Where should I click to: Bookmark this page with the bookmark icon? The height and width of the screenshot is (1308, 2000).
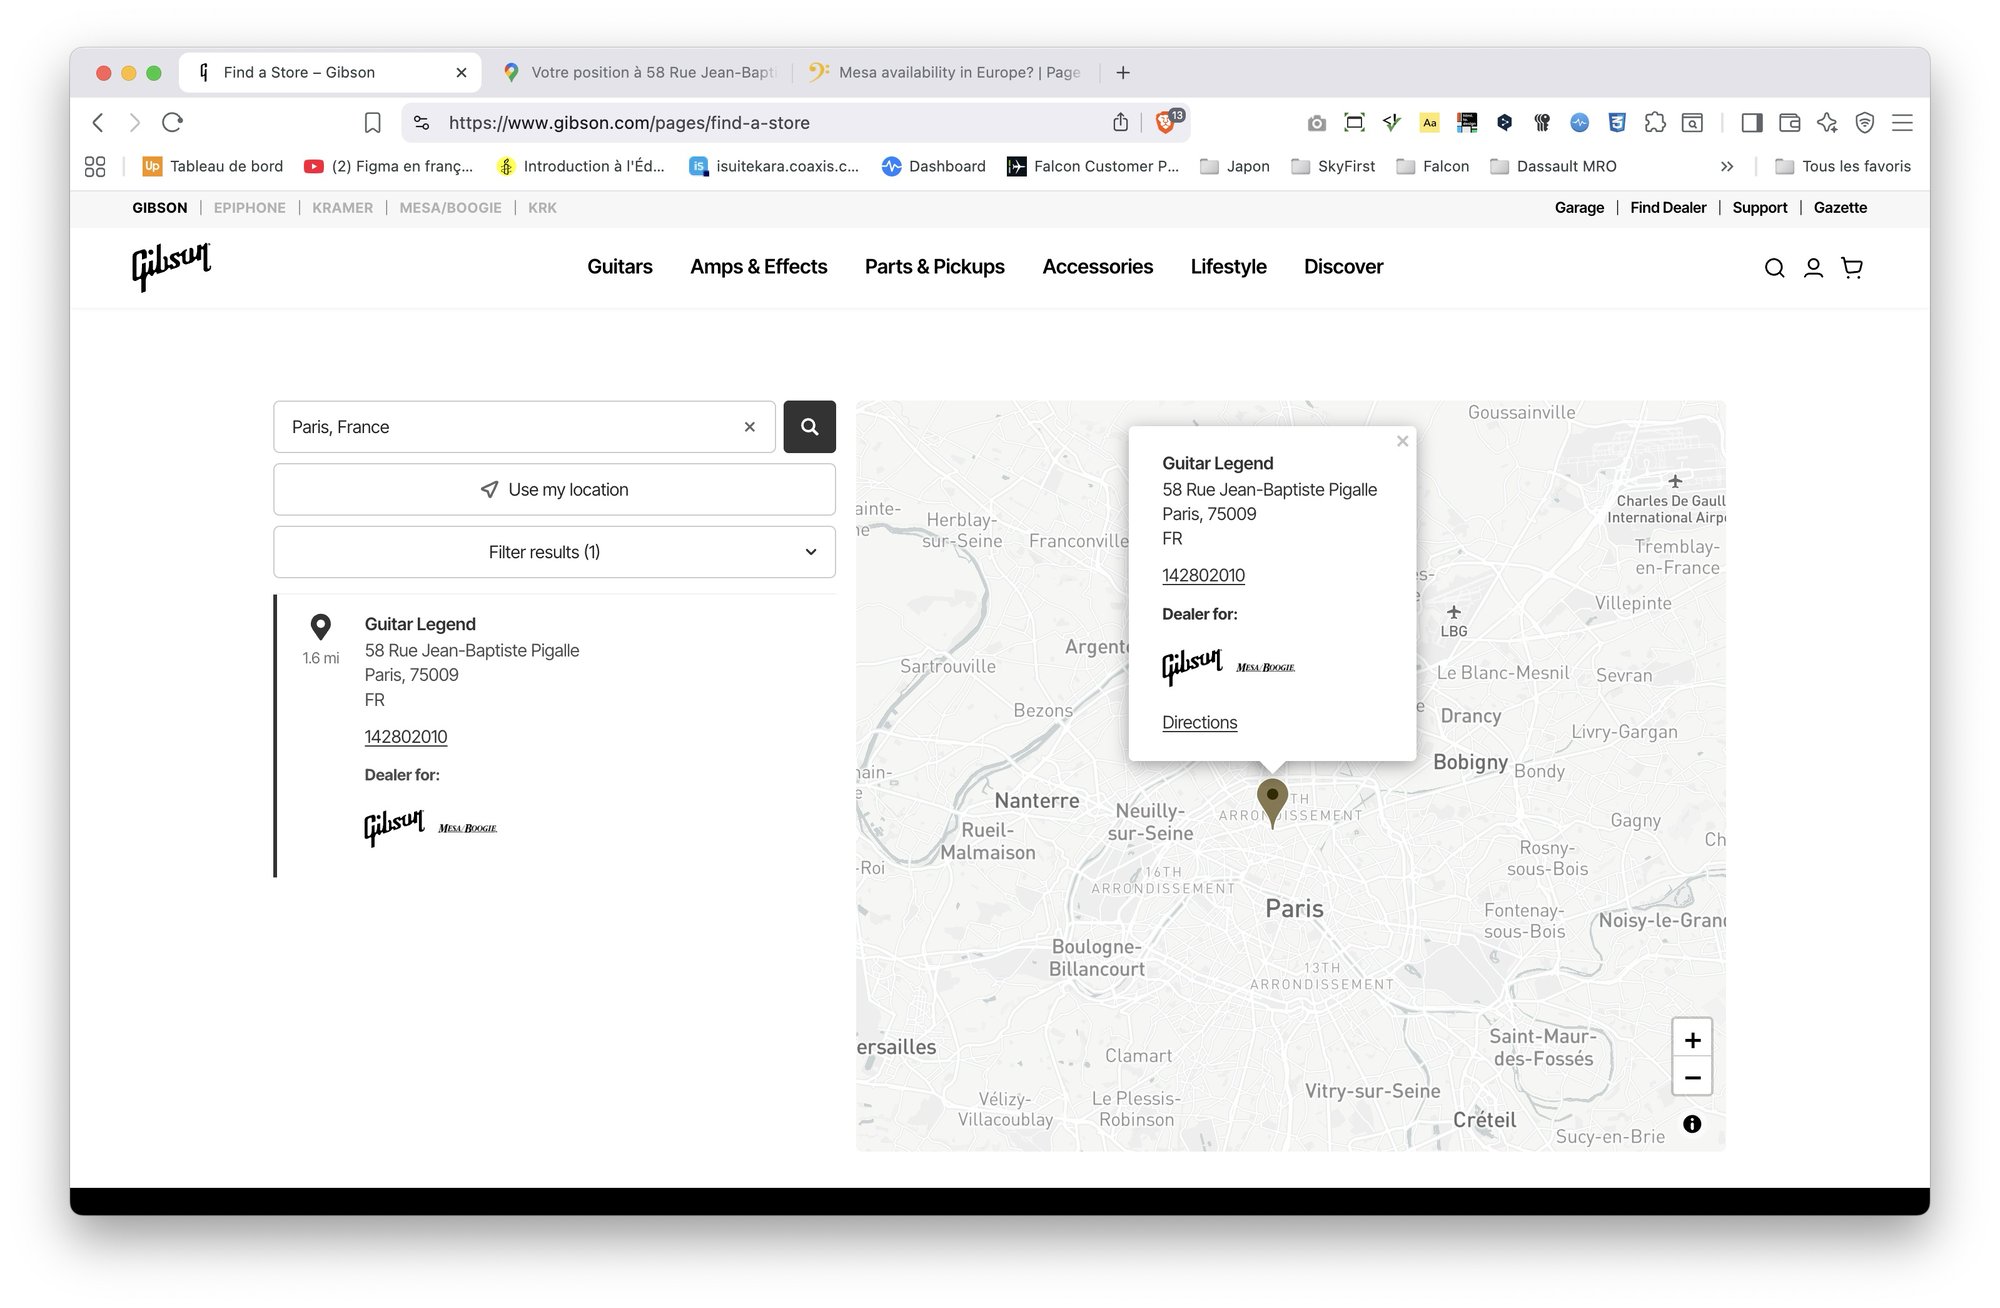coord(373,123)
